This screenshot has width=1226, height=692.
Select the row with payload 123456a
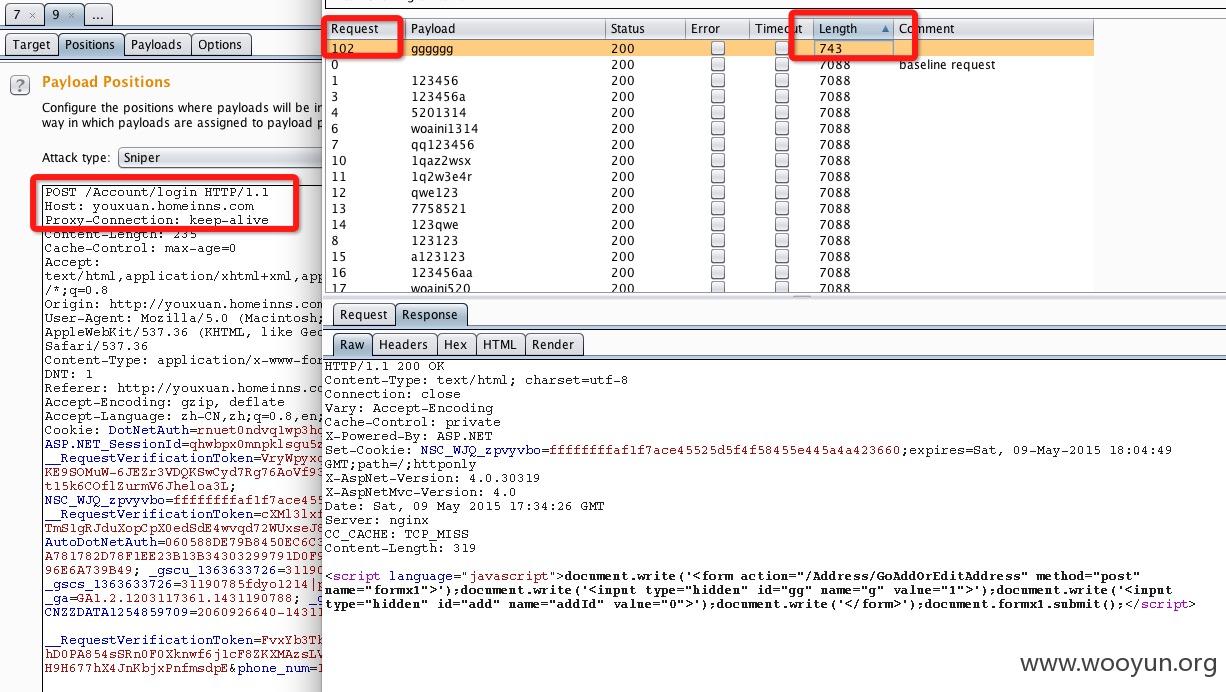710,96
